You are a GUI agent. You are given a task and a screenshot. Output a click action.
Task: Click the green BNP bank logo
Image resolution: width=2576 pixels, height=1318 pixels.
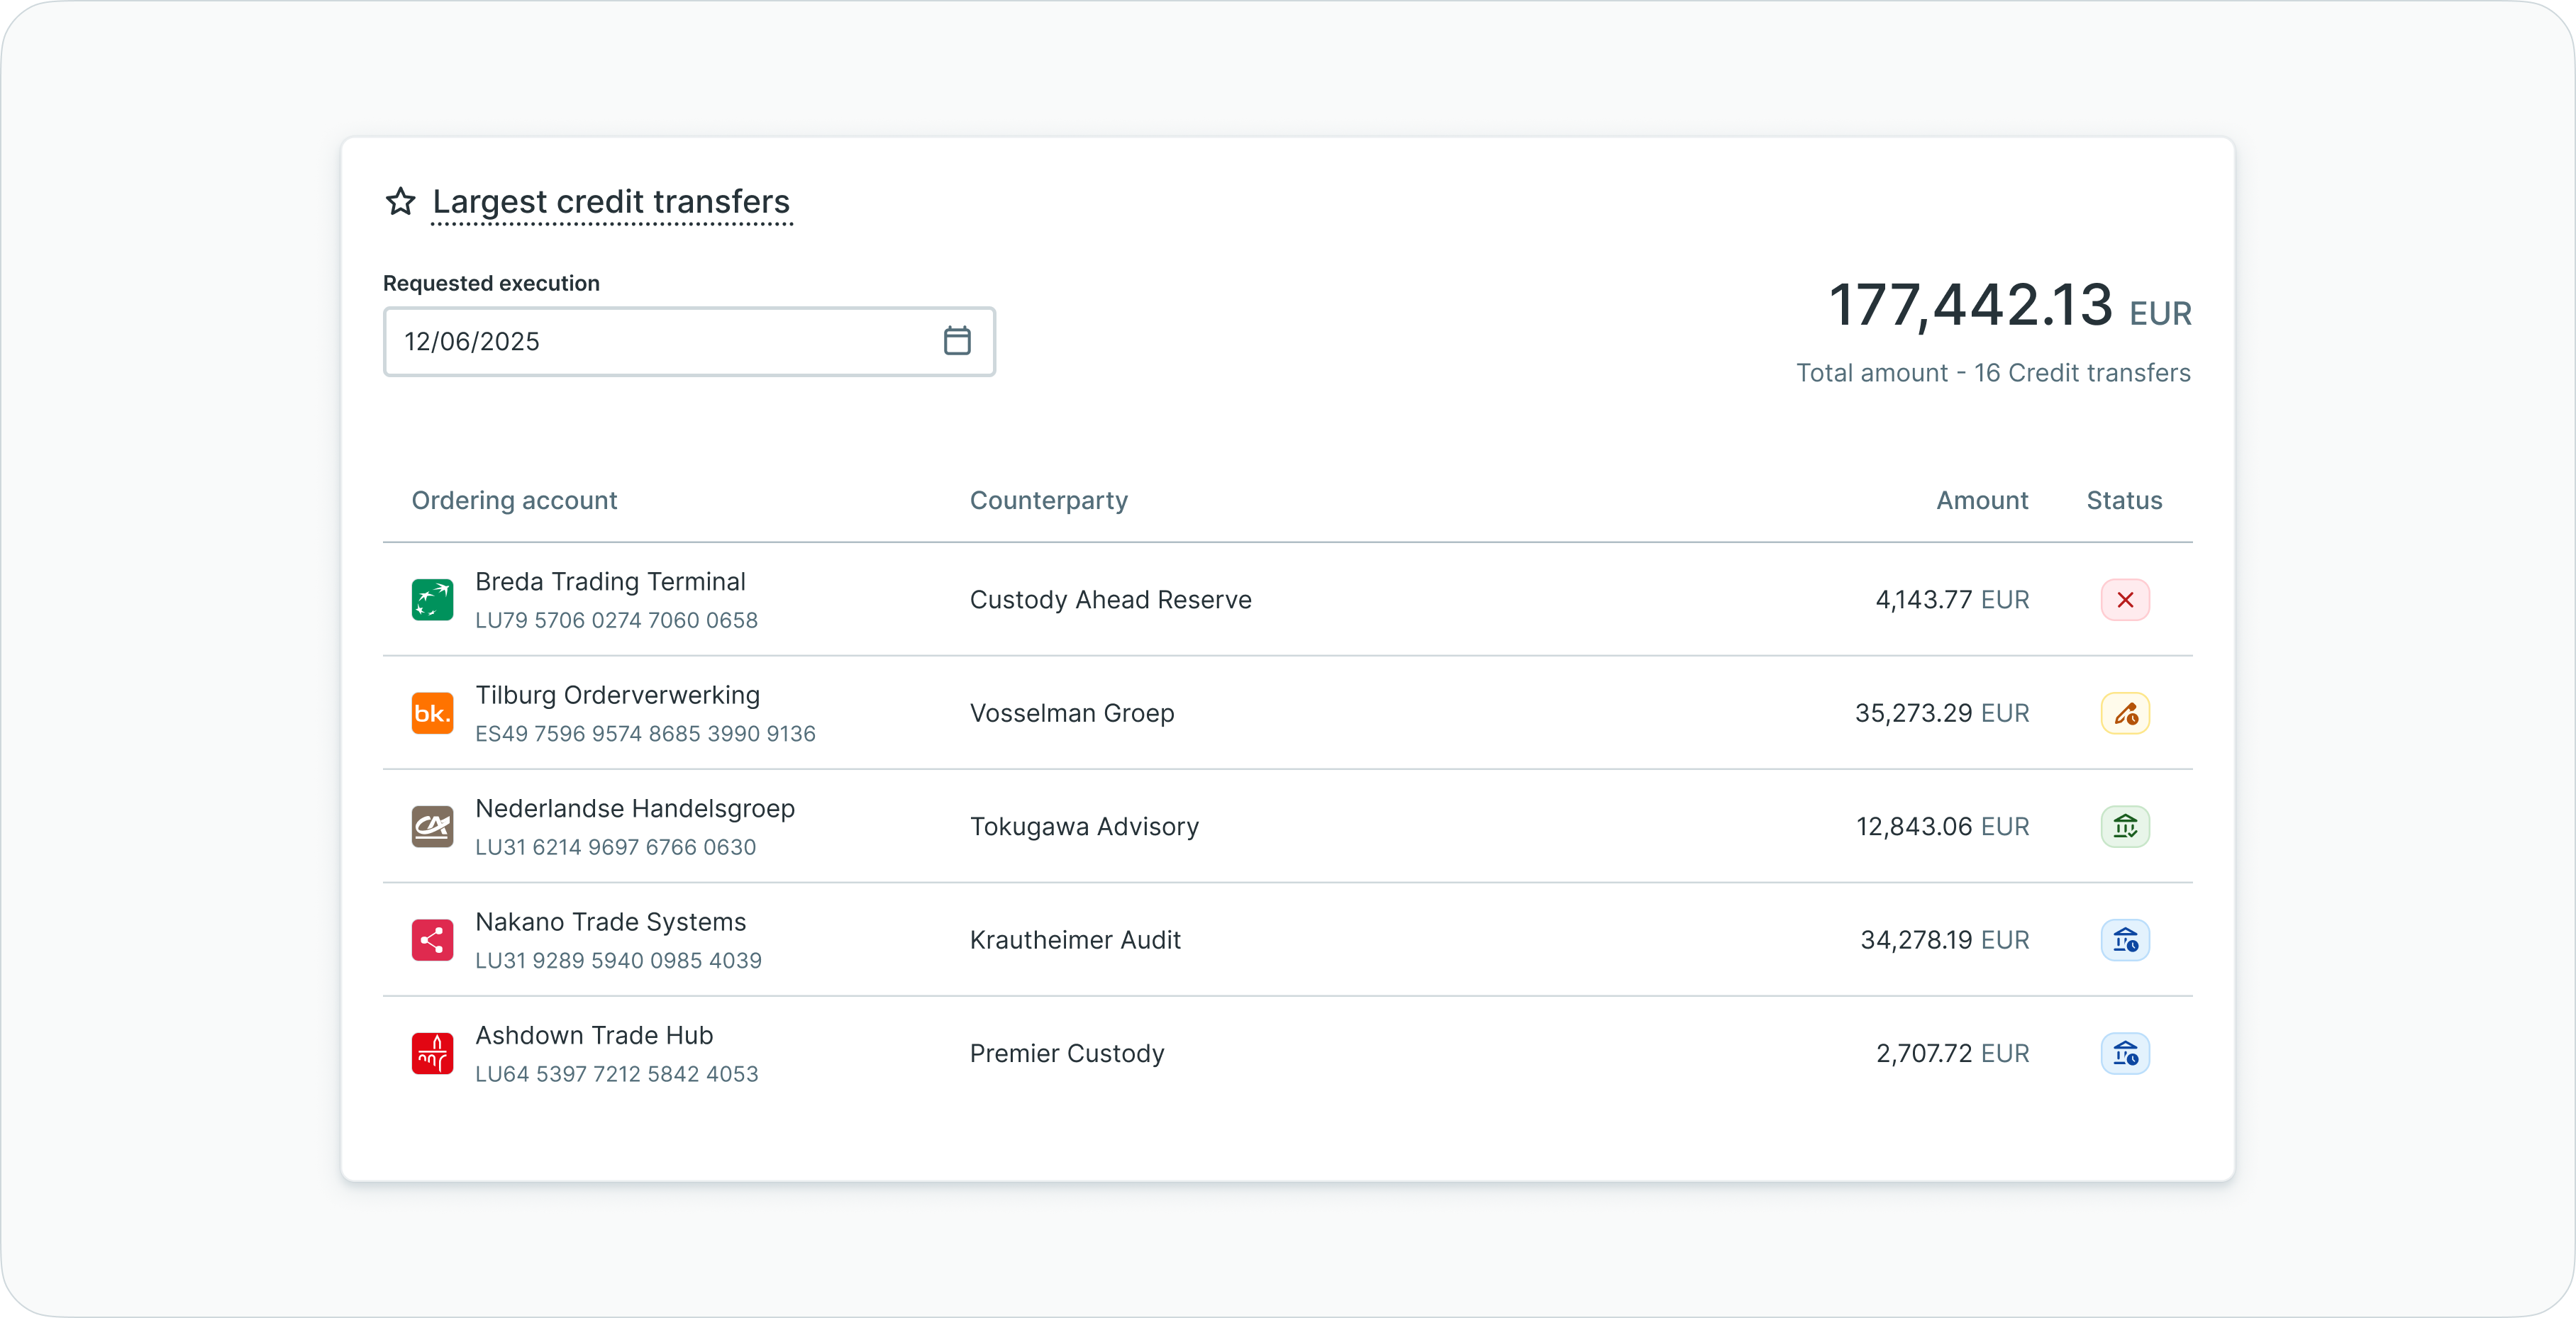click(x=432, y=600)
